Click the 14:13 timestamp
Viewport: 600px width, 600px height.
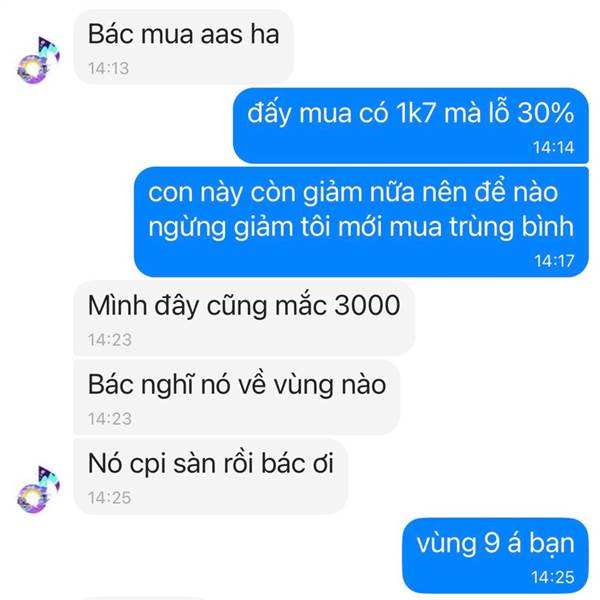tap(108, 68)
